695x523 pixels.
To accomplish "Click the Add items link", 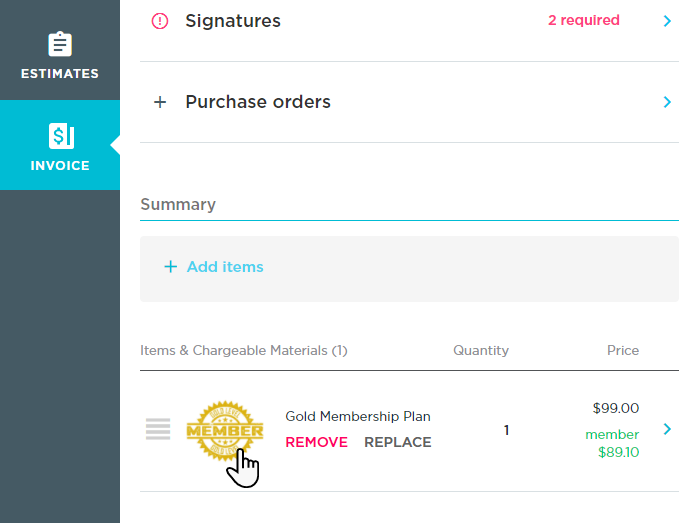I will [x=225, y=267].
